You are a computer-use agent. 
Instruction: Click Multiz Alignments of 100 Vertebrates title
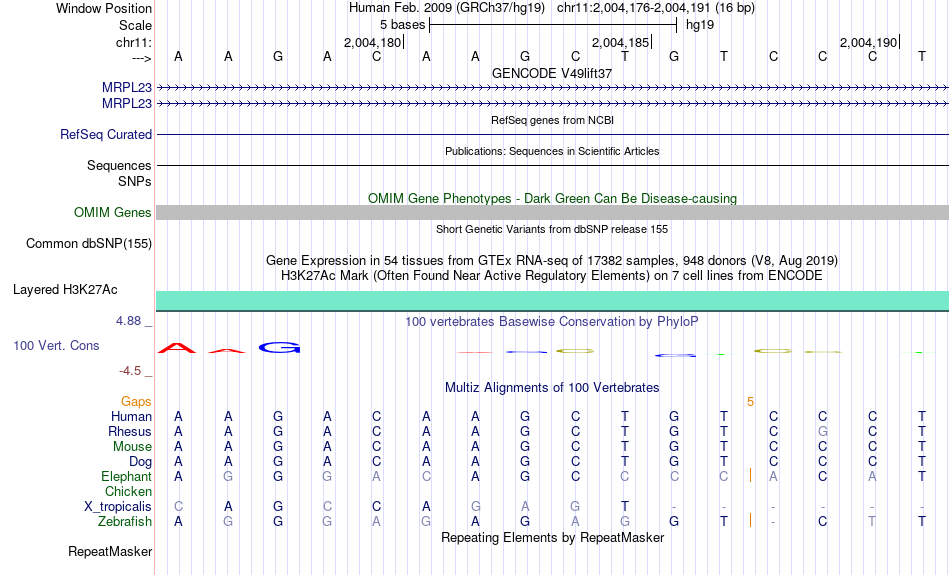point(552,387)
